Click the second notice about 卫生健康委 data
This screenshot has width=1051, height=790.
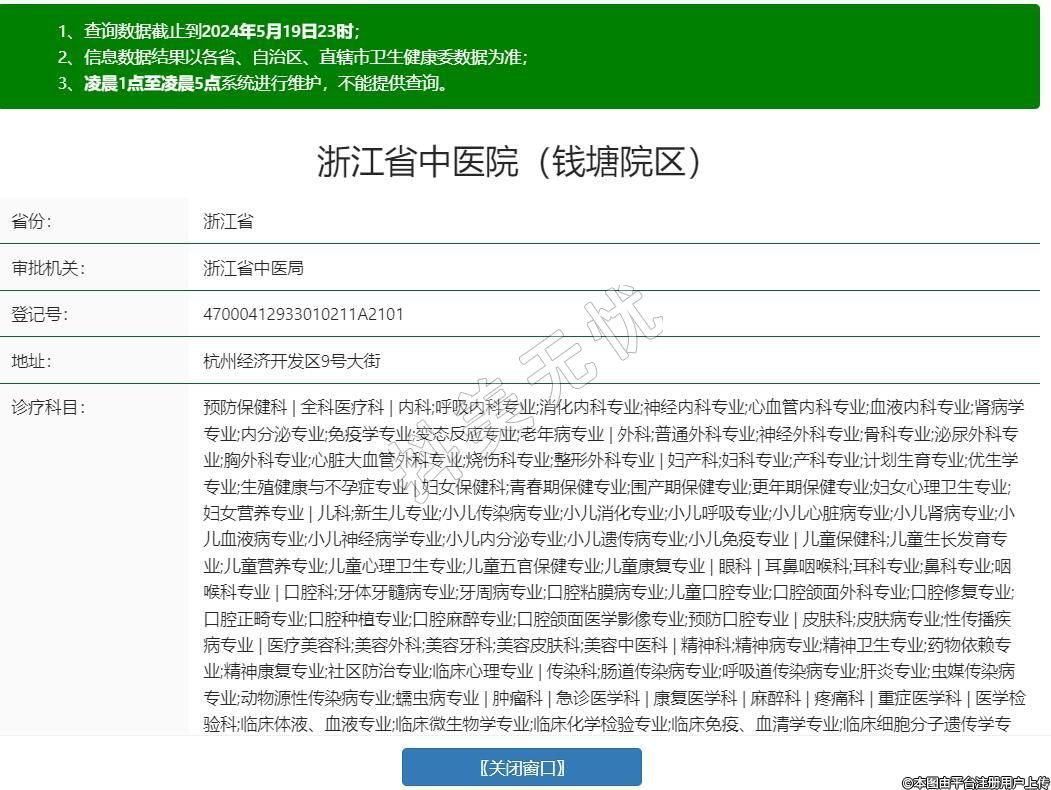click(292, 57)
